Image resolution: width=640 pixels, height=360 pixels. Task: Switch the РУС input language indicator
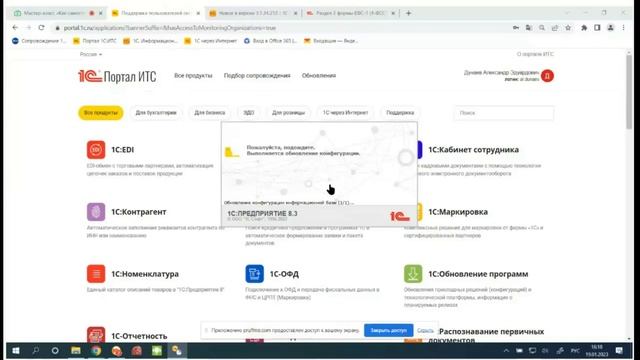(575, 351)
